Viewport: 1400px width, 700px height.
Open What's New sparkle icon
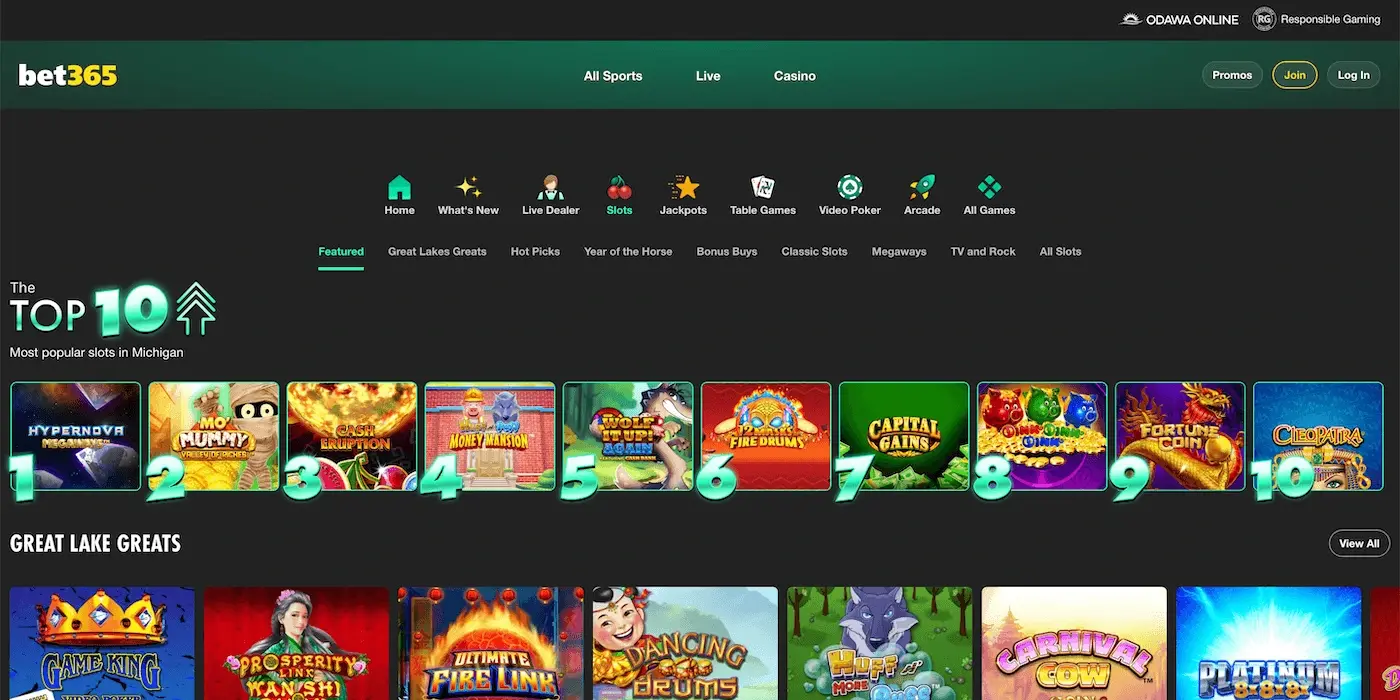[x=468, y=187]
